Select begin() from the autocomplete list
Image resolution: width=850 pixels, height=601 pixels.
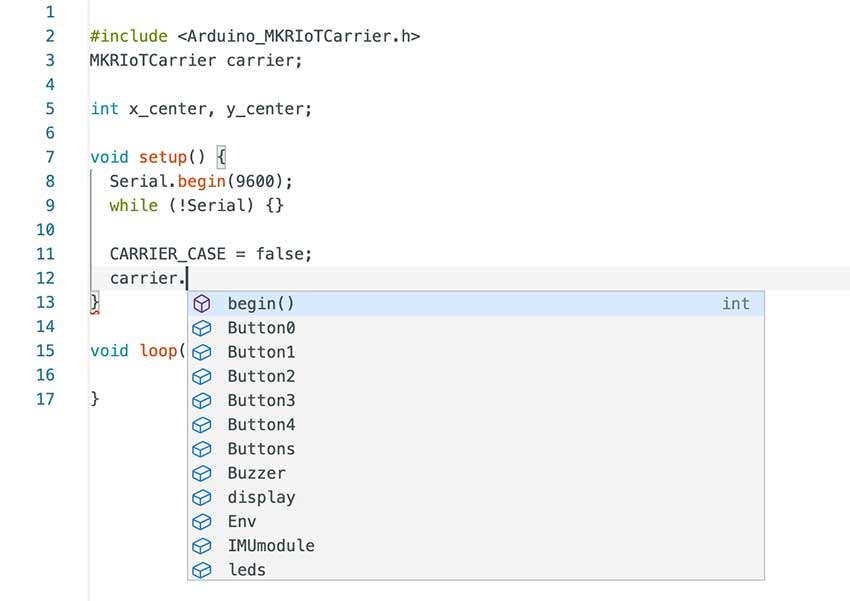(x=261, y=304)
